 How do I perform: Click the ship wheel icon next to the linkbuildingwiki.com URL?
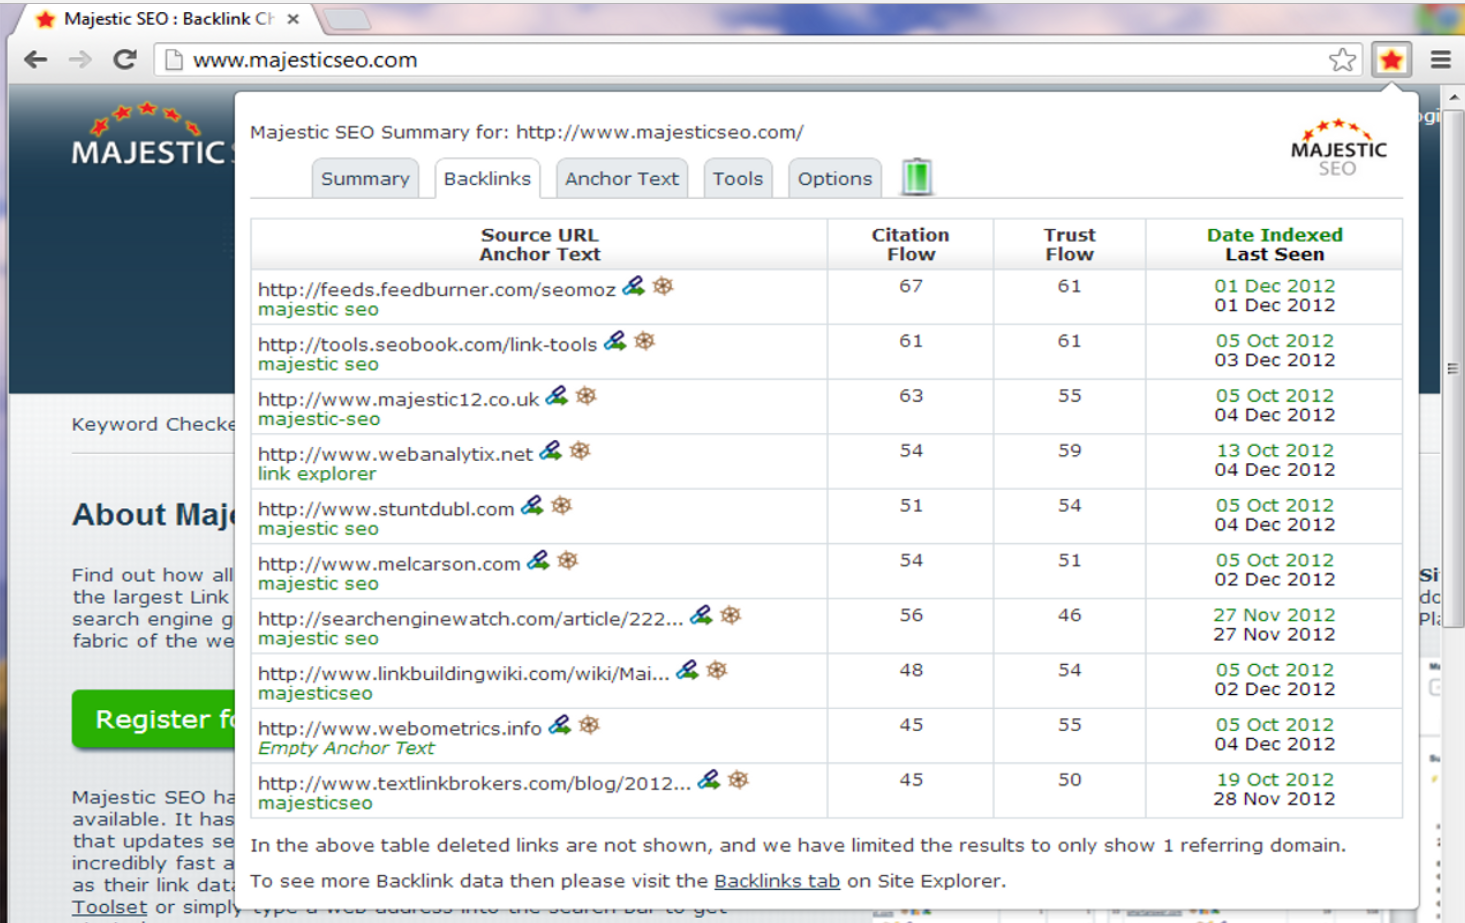(717, 671)
